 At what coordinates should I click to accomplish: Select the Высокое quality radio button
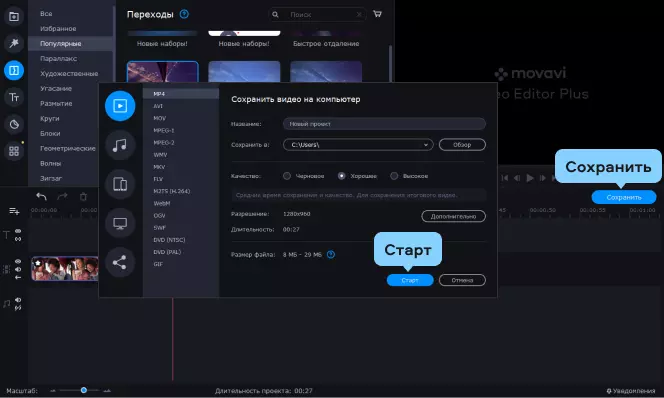(394, 176)
